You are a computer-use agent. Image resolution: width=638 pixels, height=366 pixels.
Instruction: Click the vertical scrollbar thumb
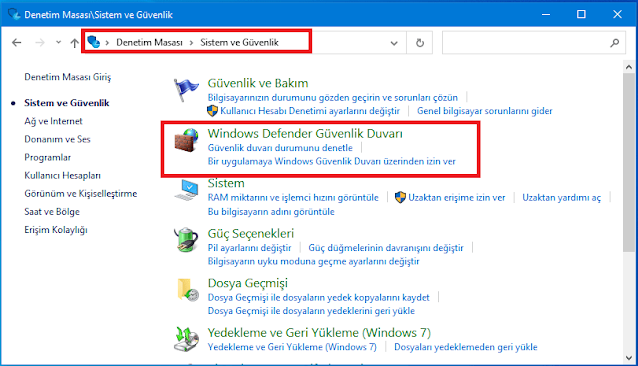tap(629, 163)
